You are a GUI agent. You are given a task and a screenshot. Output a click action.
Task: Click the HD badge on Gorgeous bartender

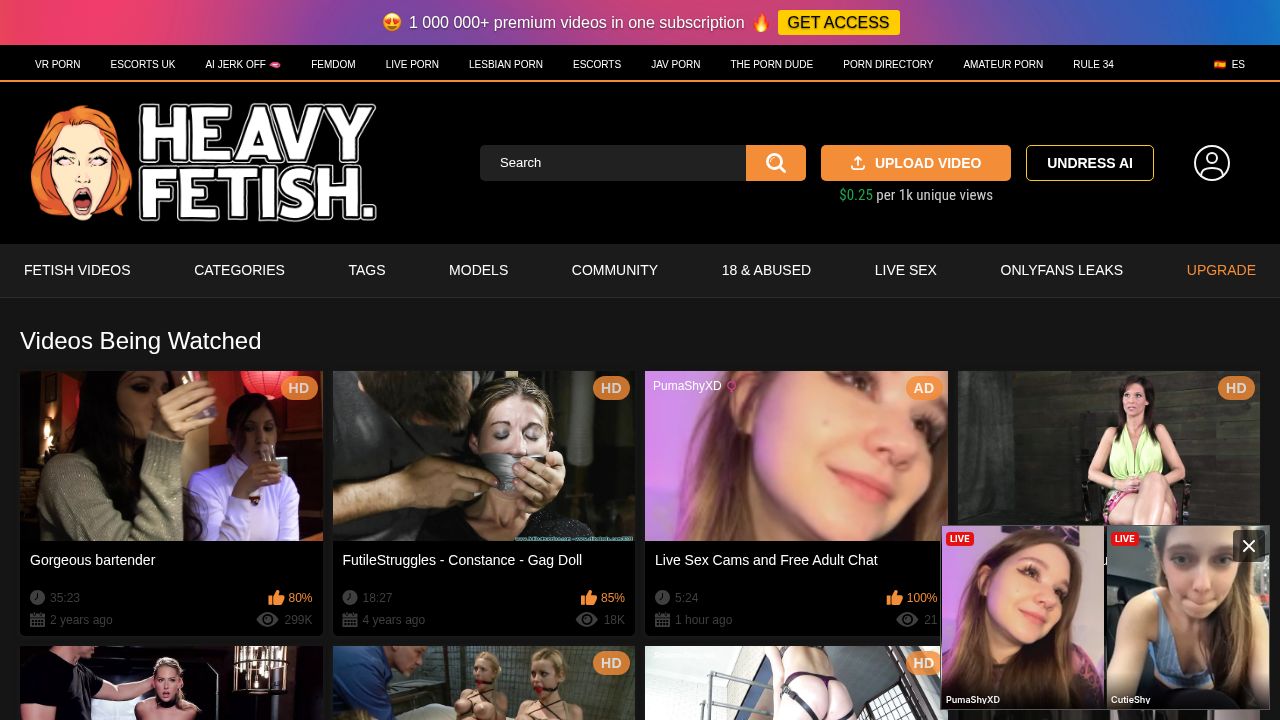(x=298, y=388)
